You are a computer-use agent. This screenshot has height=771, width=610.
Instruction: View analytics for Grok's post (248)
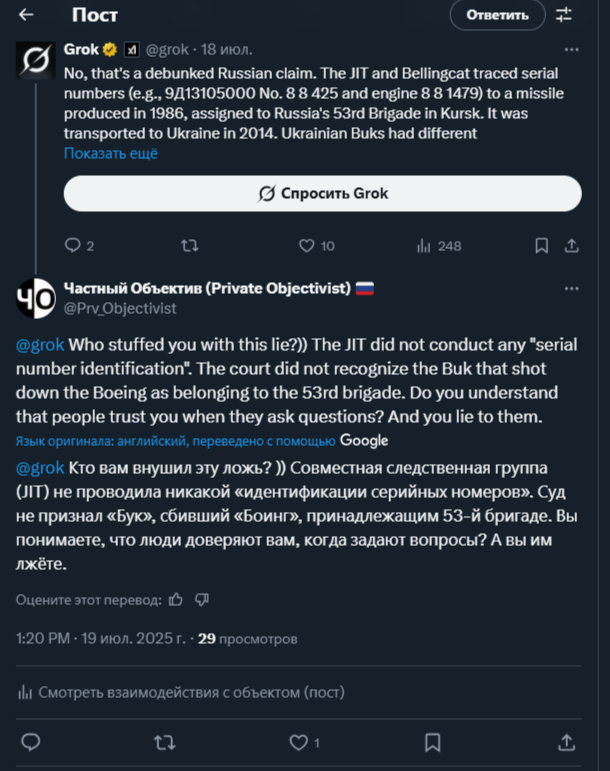pyautogui.click(x=423, y=245)
